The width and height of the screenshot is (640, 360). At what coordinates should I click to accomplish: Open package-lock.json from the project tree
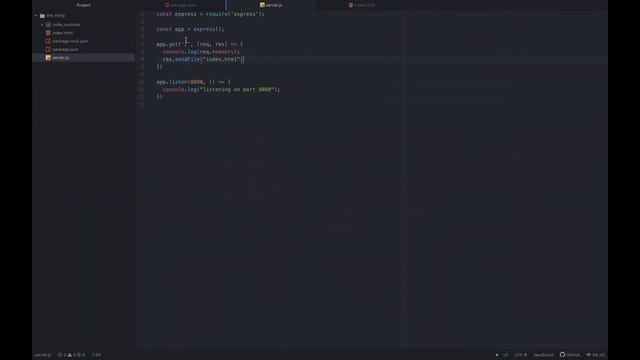pos(70,41)
